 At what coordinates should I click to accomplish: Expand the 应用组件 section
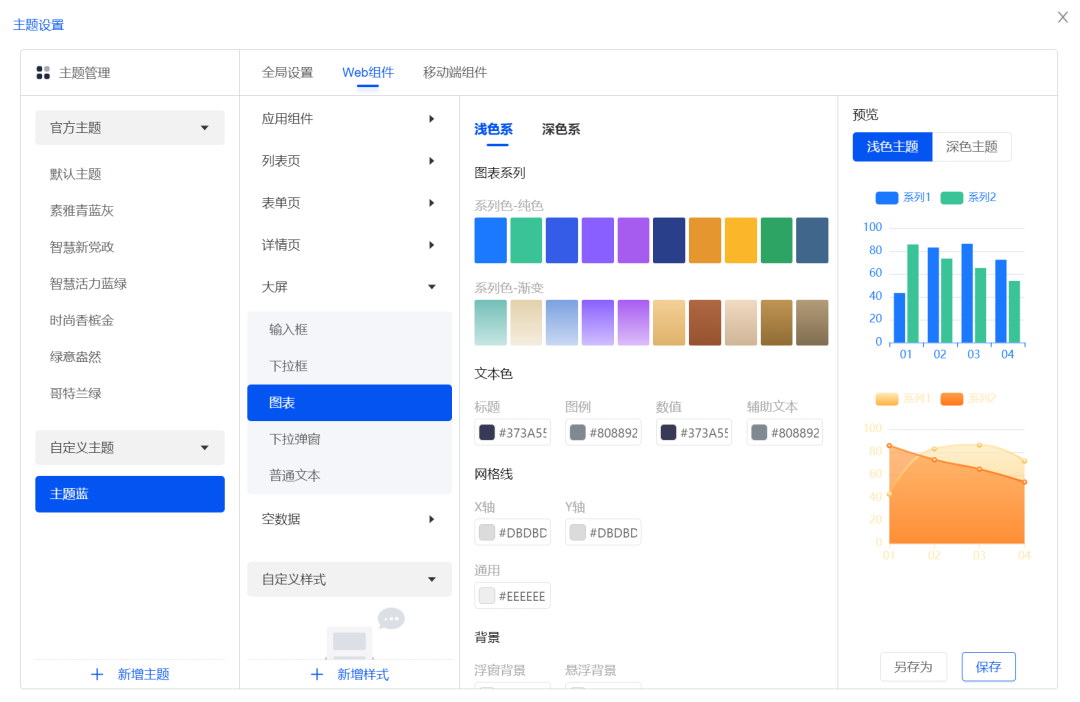(349, 118)
